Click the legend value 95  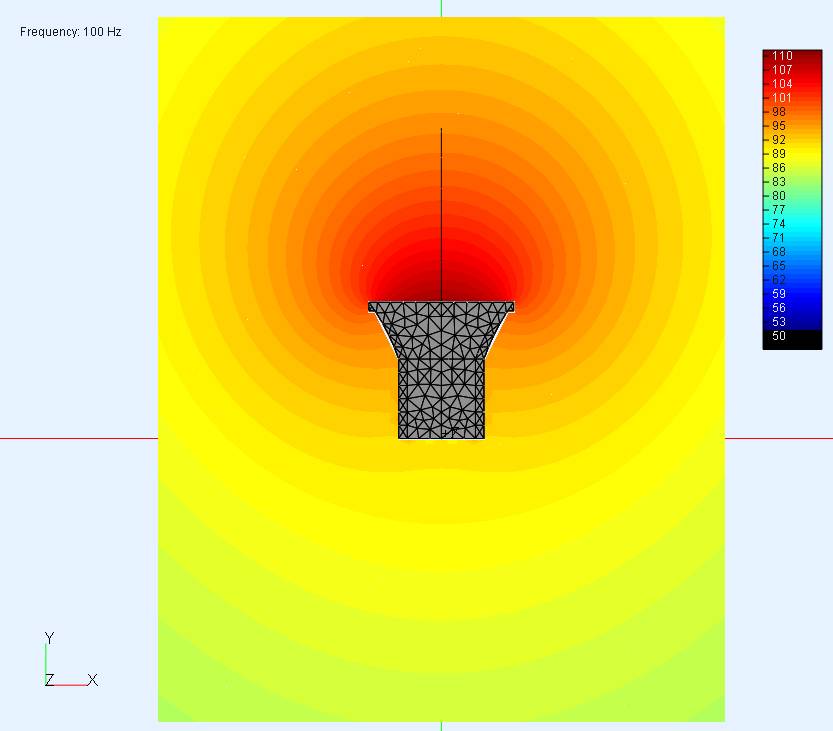pos(779,126)
